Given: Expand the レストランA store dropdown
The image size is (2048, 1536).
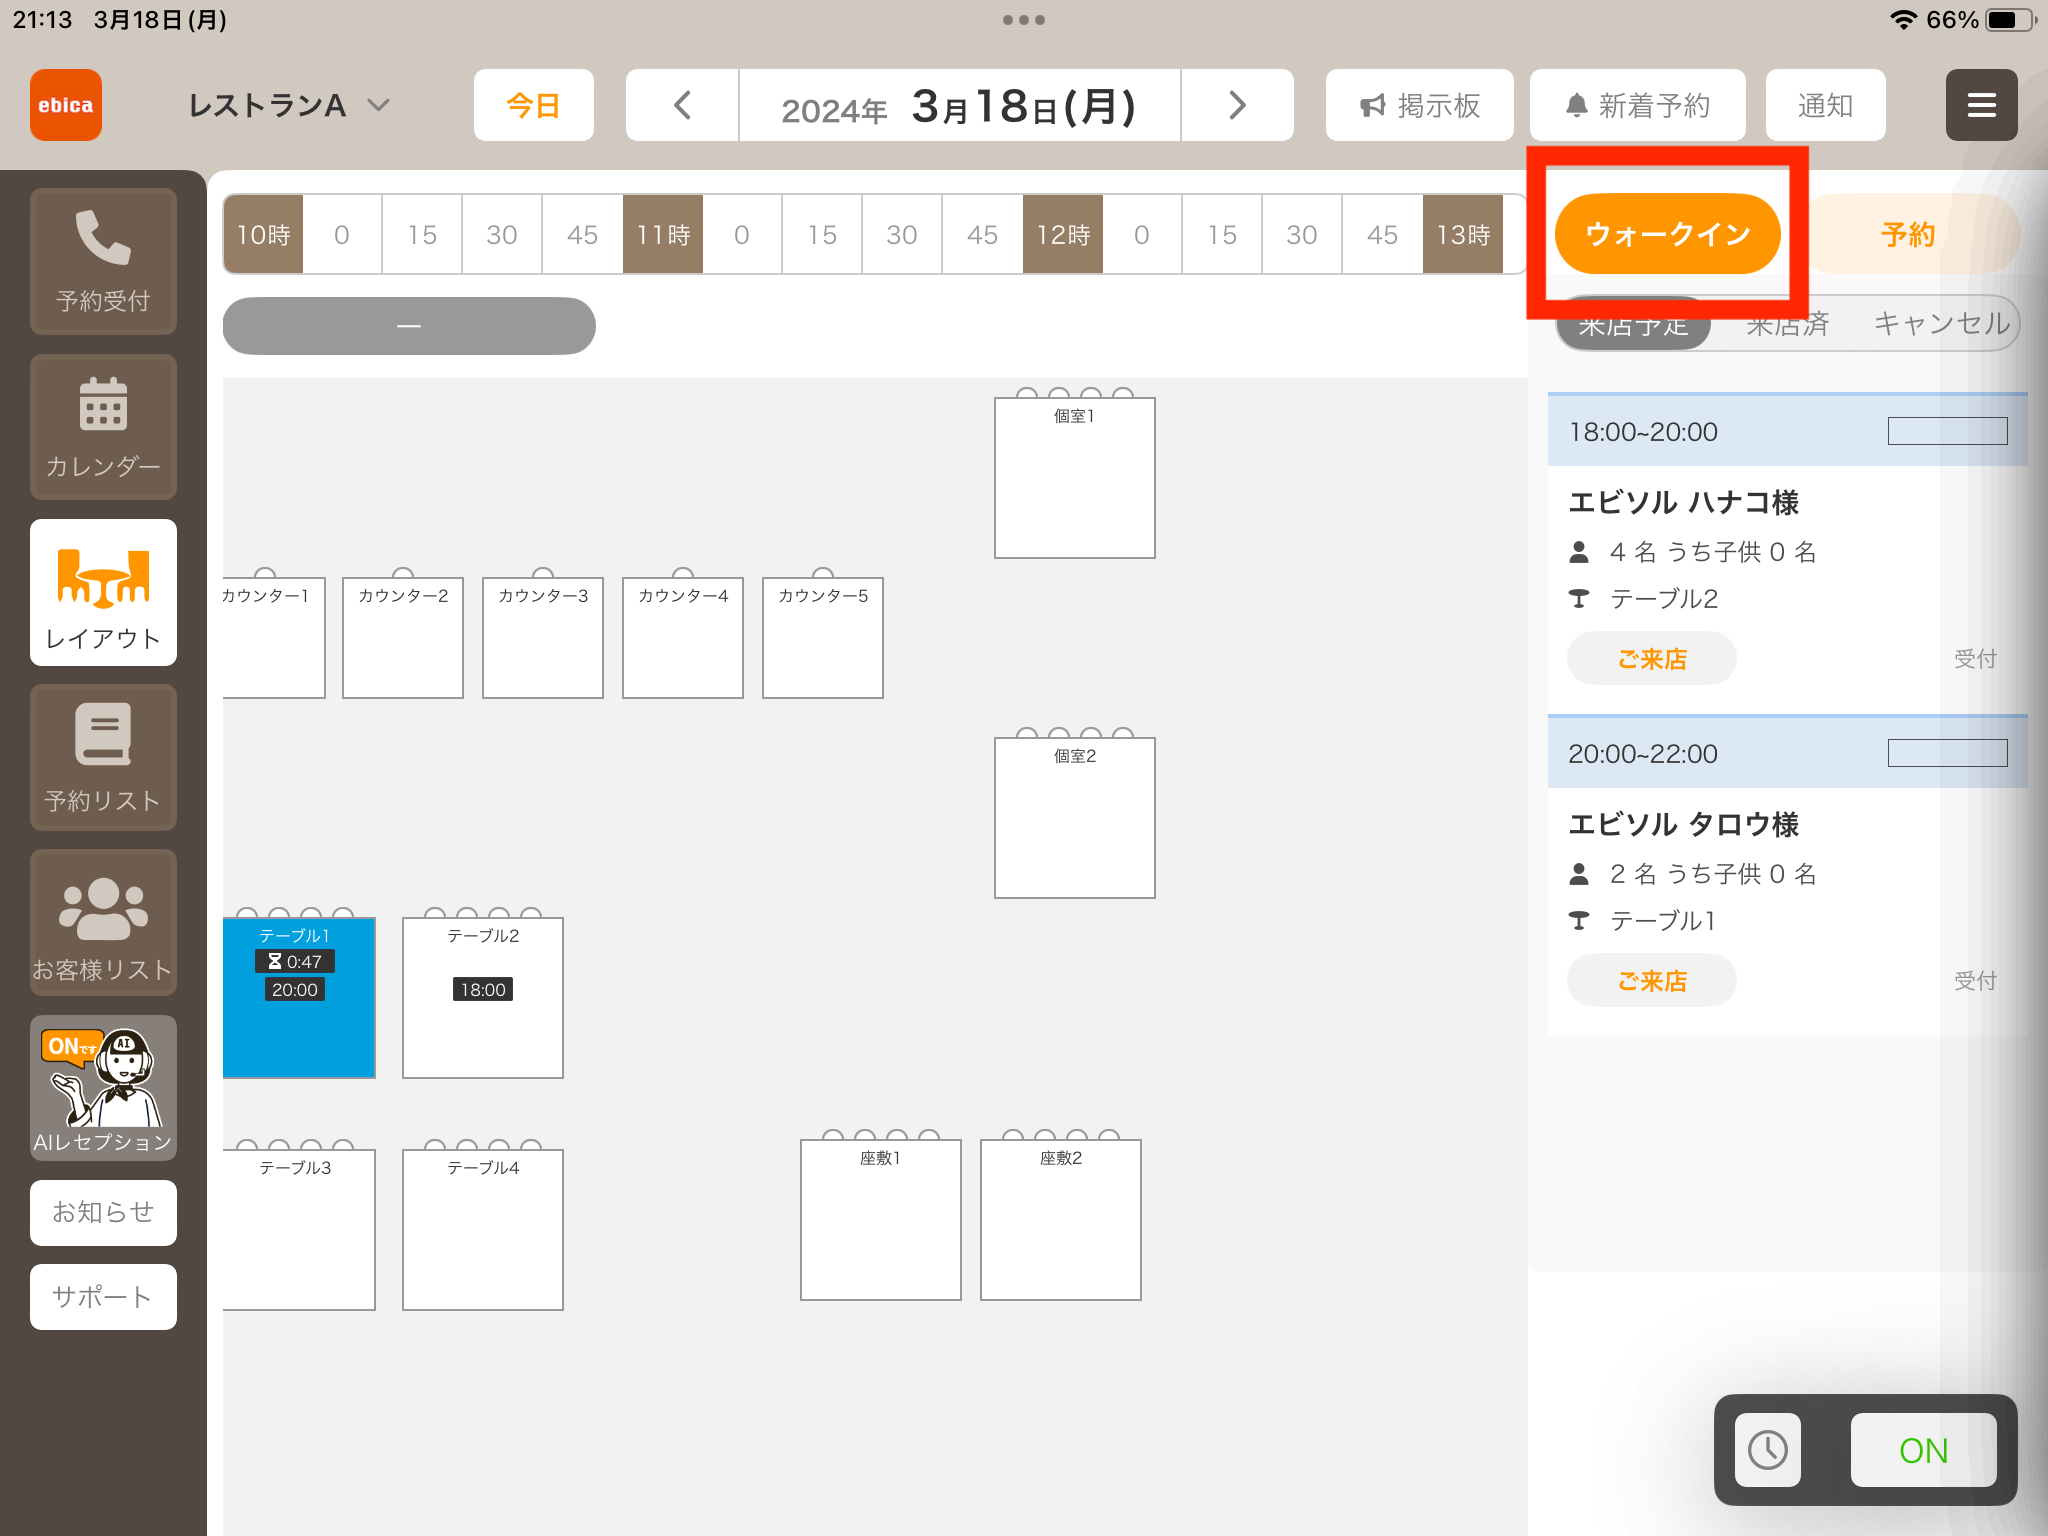Looking at the screenshot, I should [x=289, y=105].
